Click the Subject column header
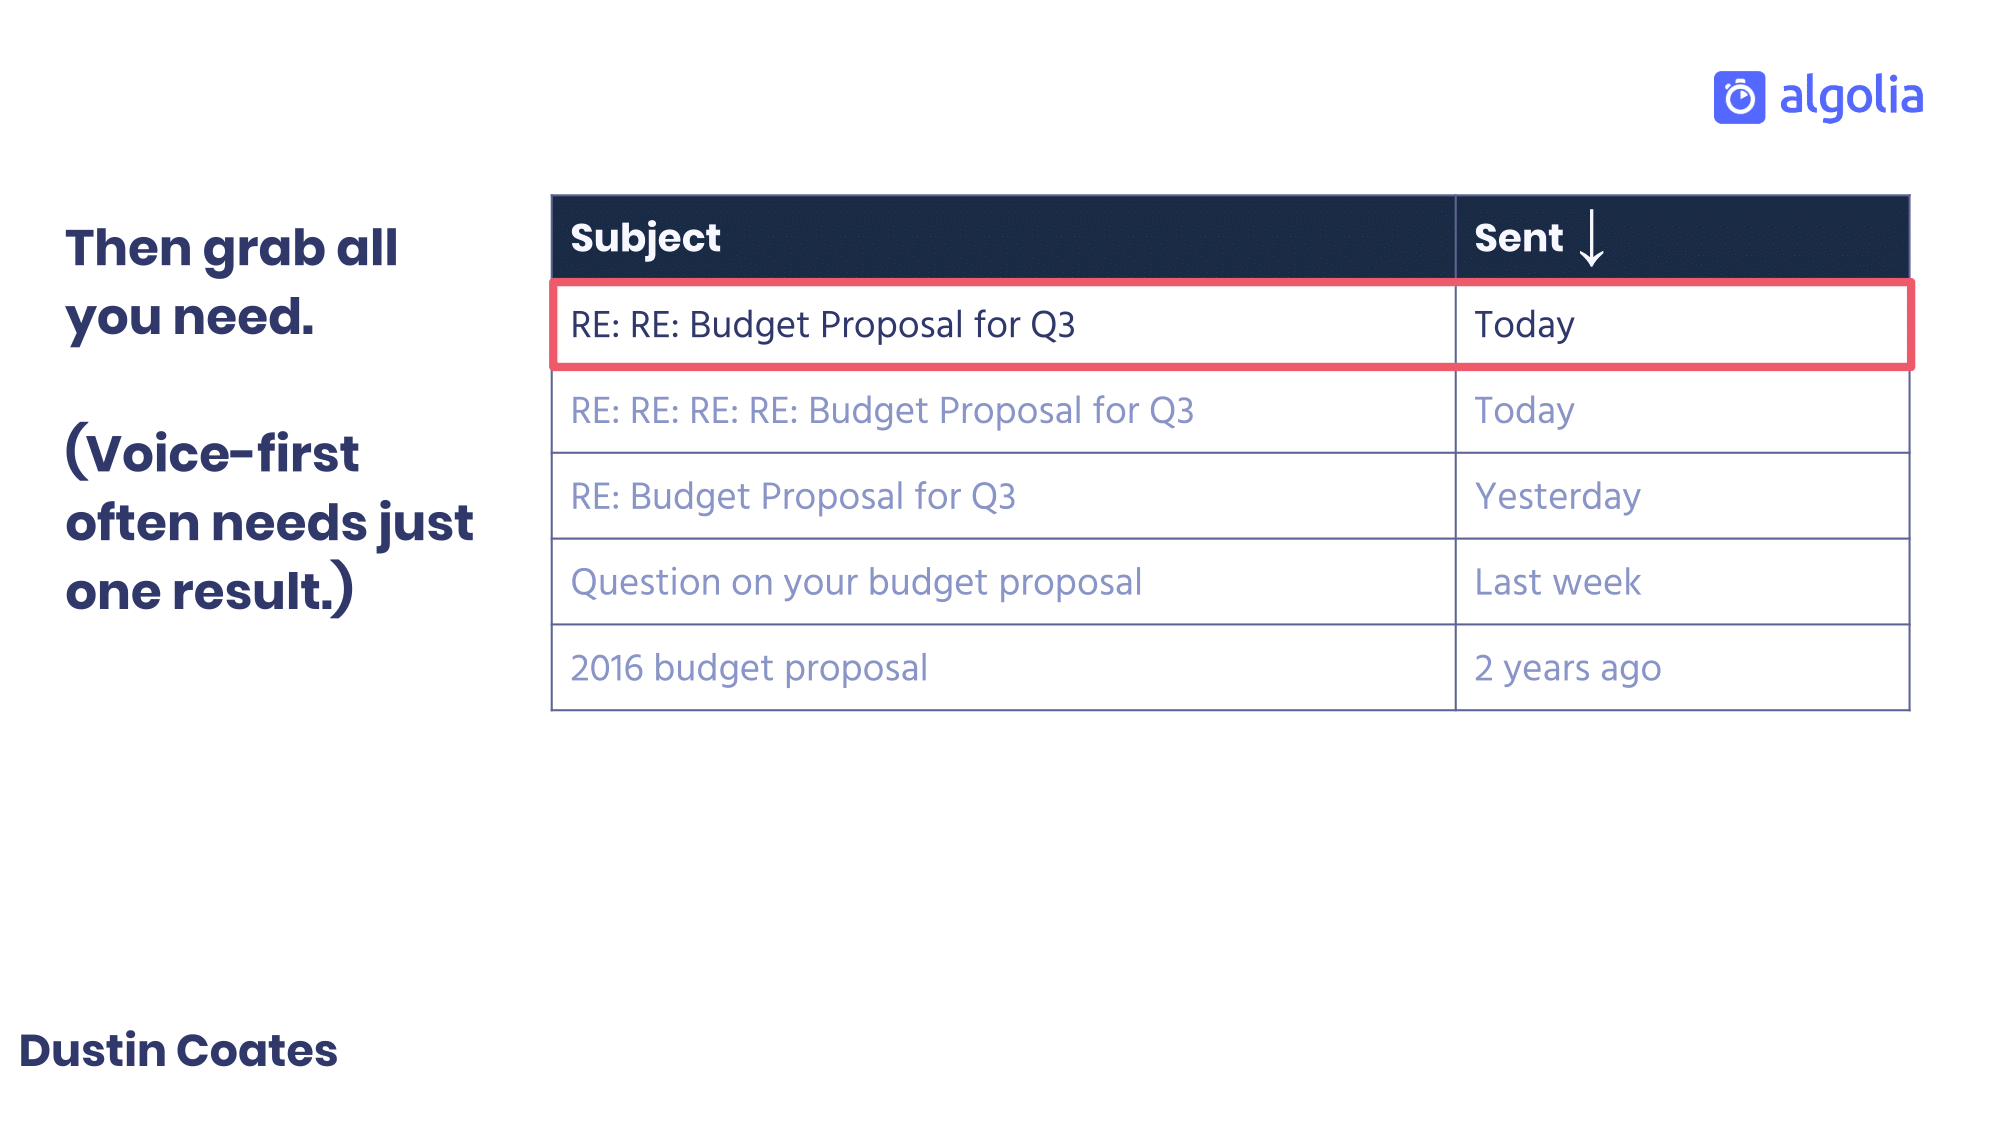 pos(645,238)
